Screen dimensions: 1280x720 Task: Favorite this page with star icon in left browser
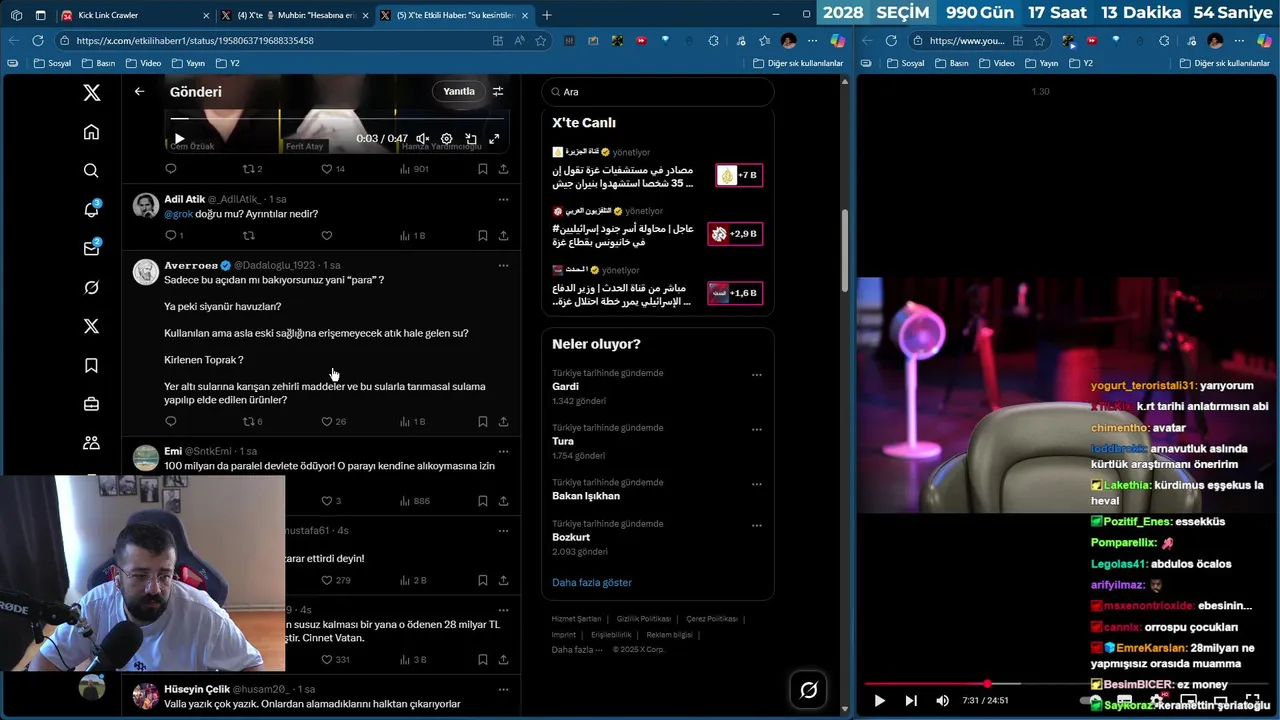(541, 41)
